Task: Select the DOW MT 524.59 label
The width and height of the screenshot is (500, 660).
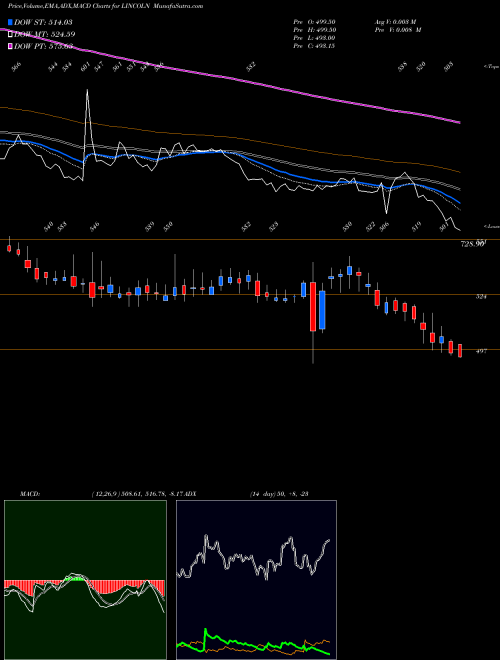Action: tap(44, 34)
